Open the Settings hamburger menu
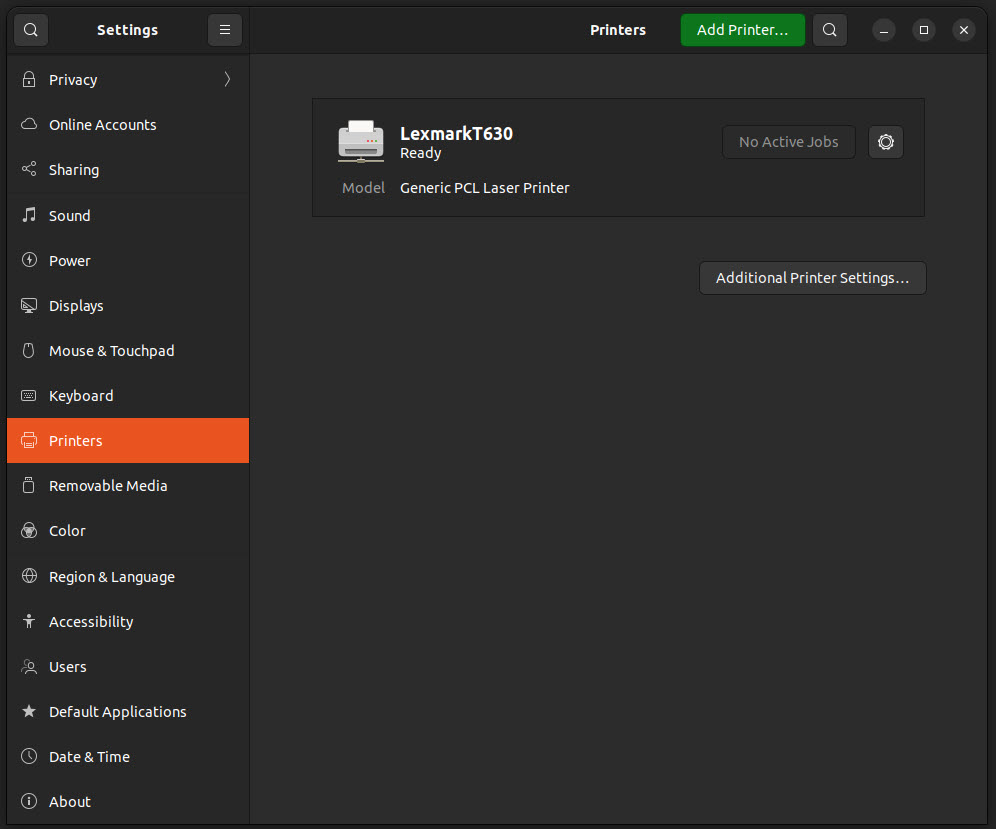Image resolution: width=996 pixels, height=829 pixels. (x=225, y=30)
